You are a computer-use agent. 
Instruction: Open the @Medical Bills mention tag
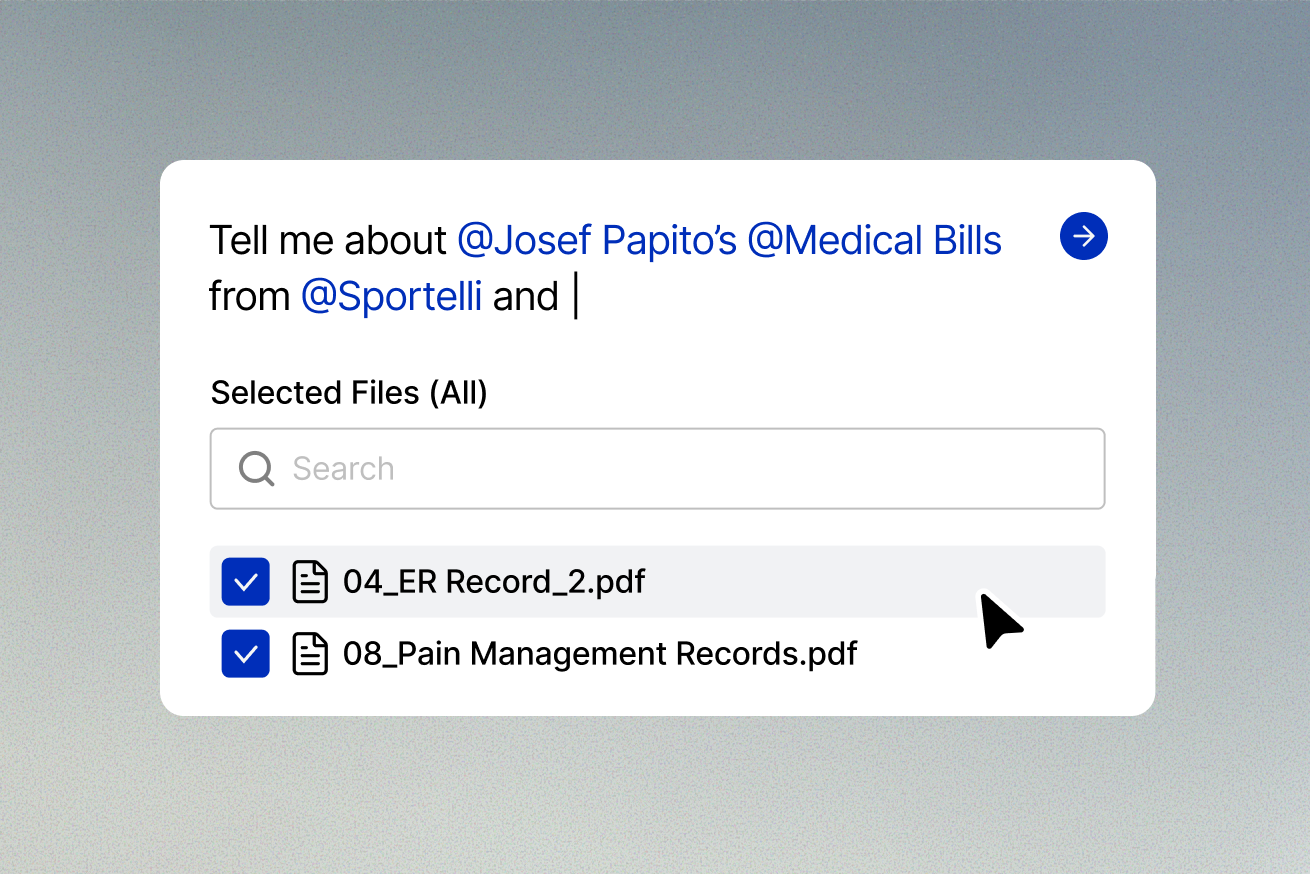pyautogui.click(x=874, y=241)
